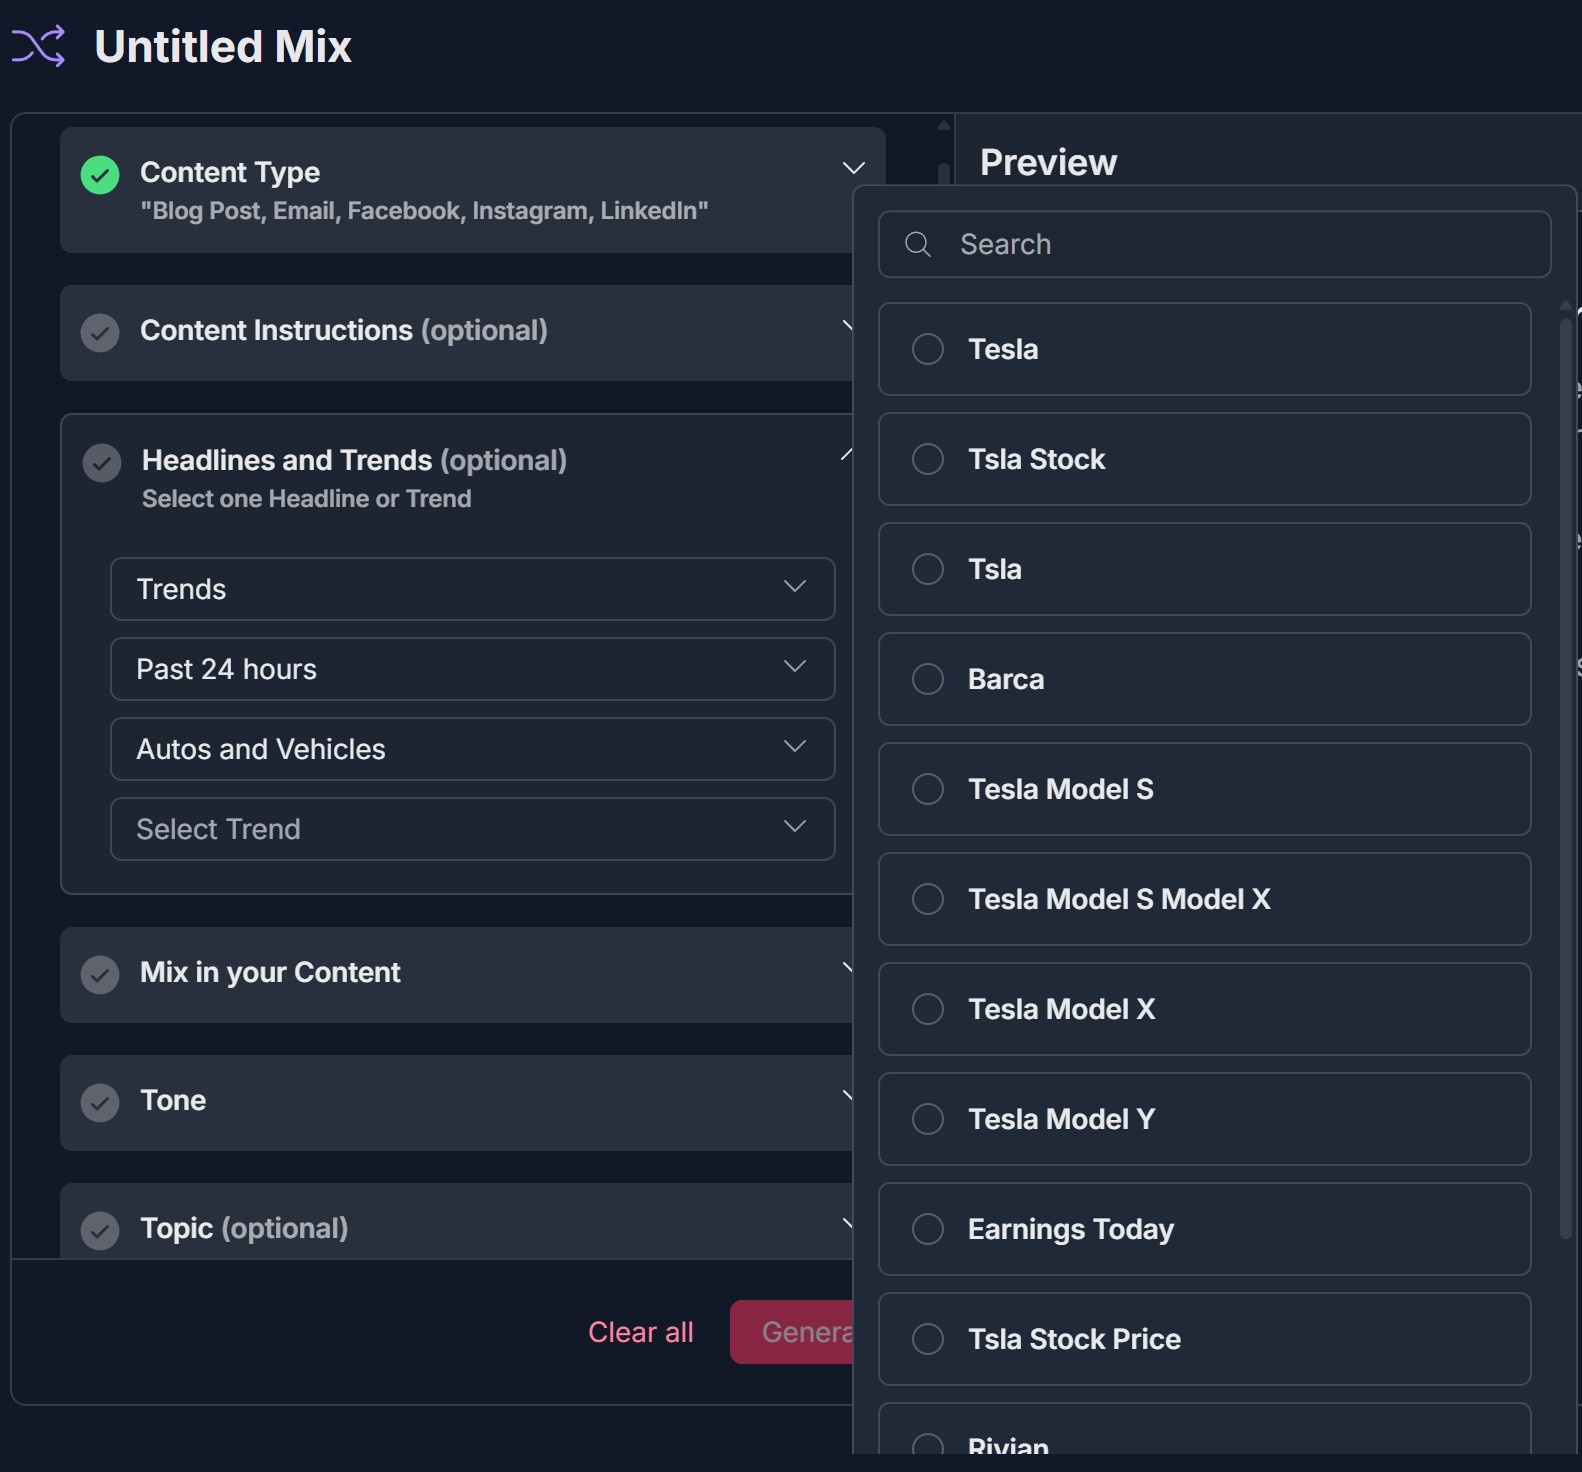Image resolution: width=1582 pixels, height=1472 pixels.
Task: Click the Search field in trend list
Action: click(1214, 244)
